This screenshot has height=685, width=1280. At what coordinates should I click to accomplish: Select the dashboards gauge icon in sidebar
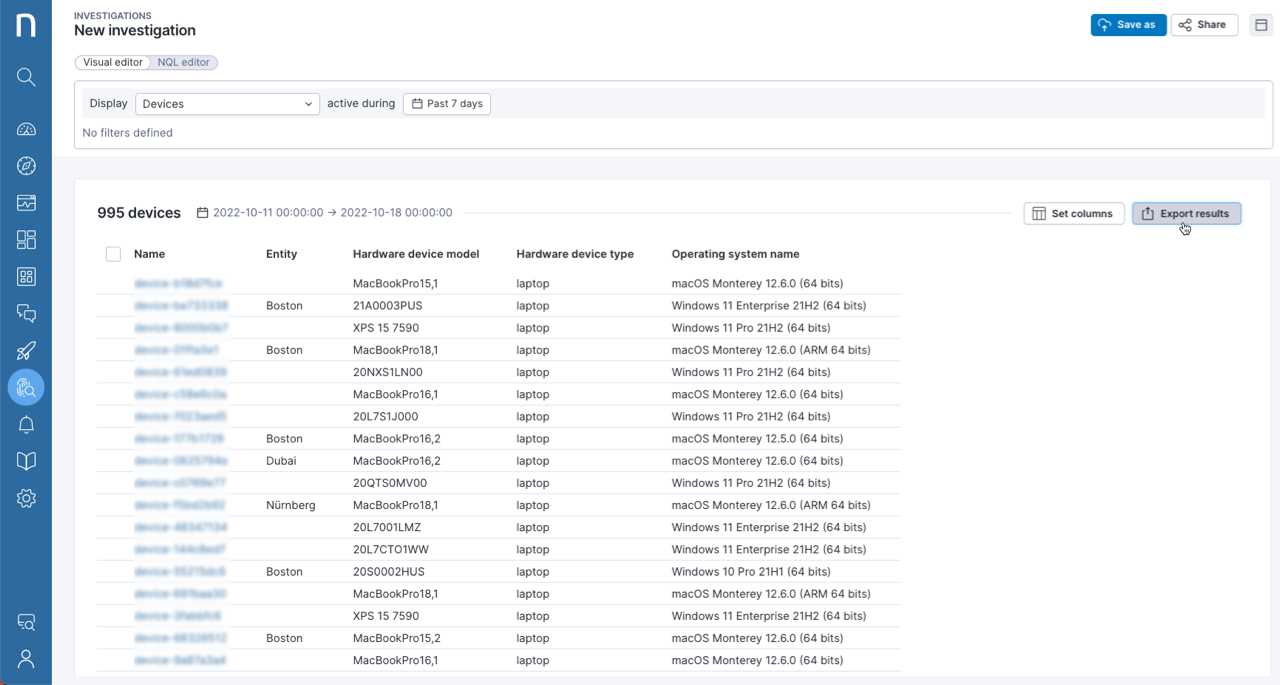pyautogui.click(x=26, y=128)
